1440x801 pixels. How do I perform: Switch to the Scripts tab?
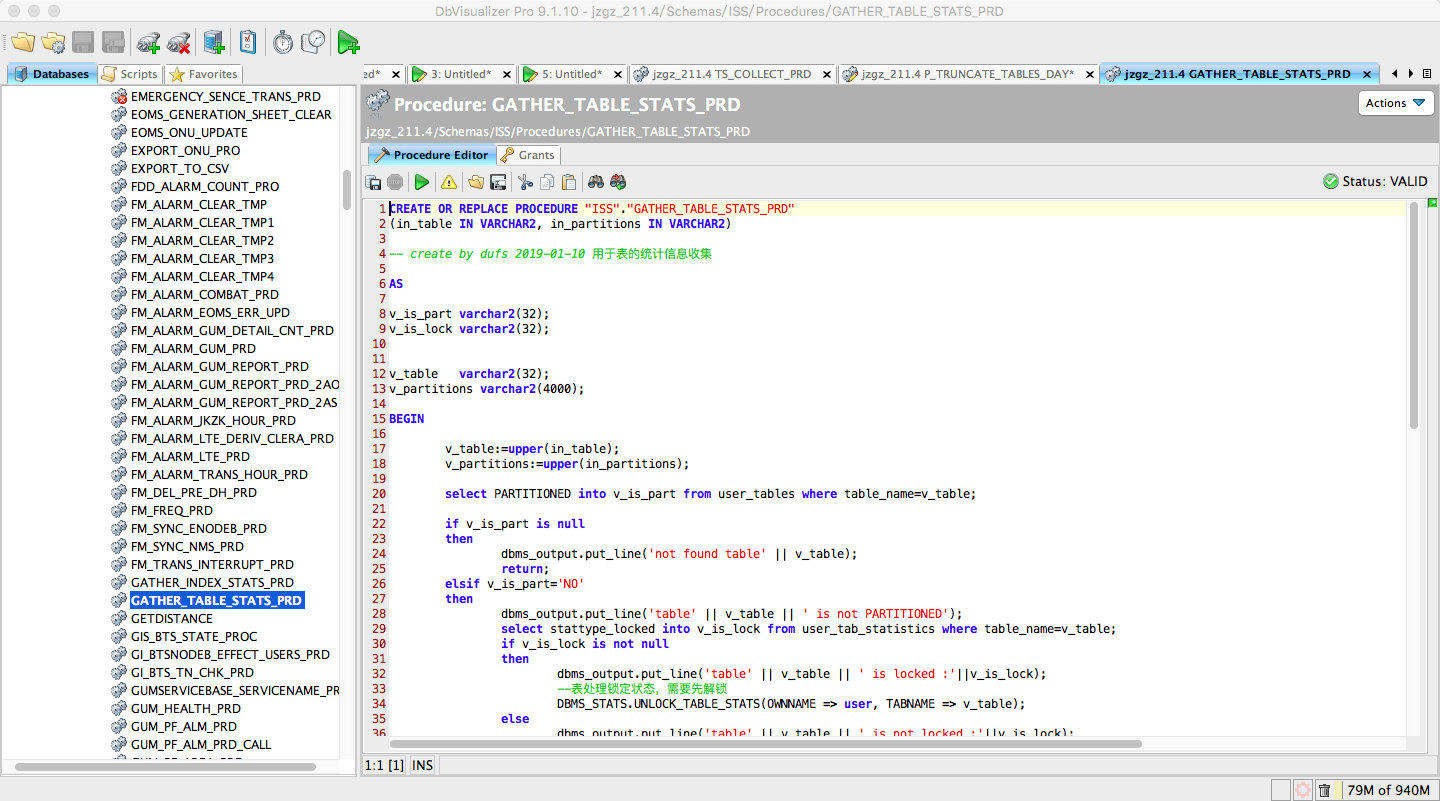[130, 74]
